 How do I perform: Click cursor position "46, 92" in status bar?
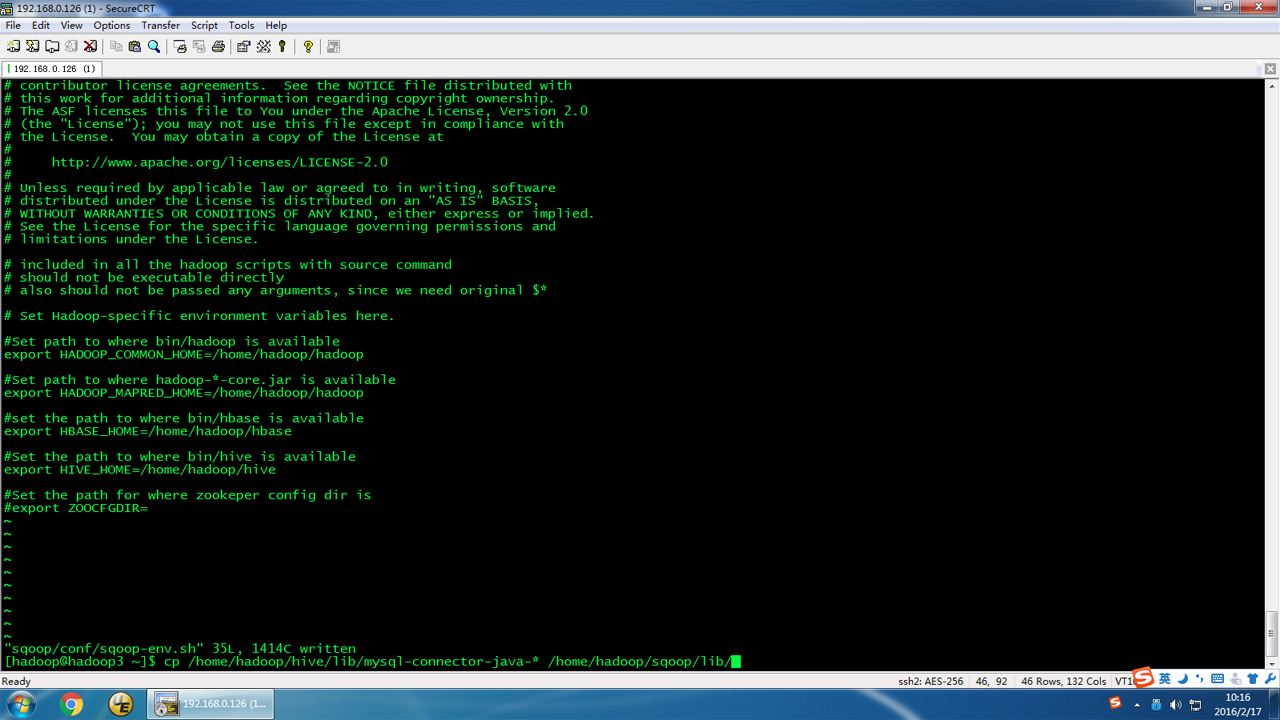point(991,681)
